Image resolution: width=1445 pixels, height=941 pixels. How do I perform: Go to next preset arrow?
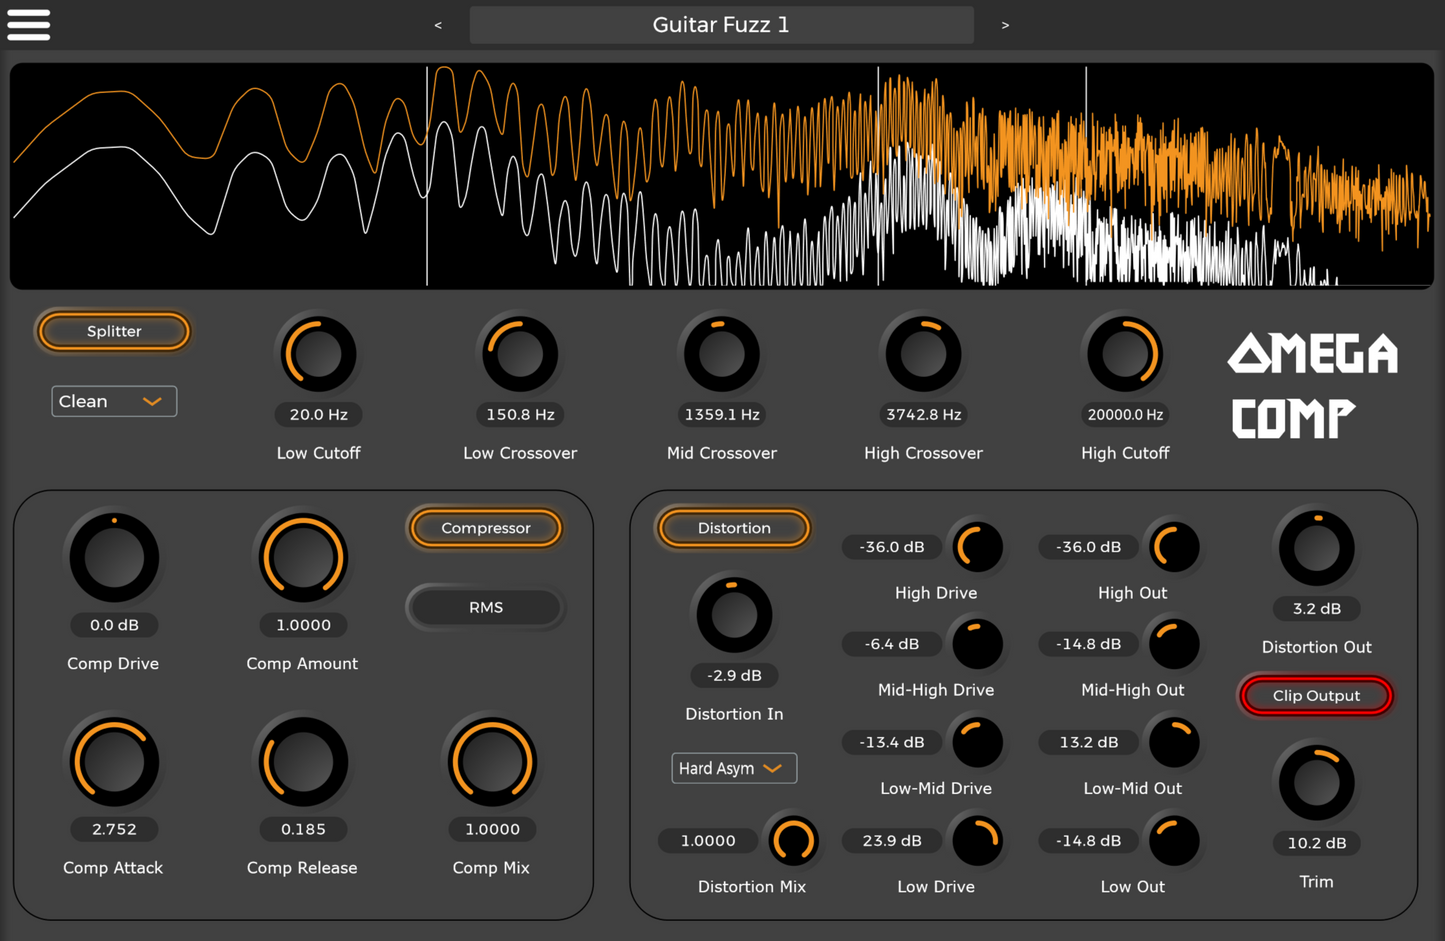coord(1005,25)
